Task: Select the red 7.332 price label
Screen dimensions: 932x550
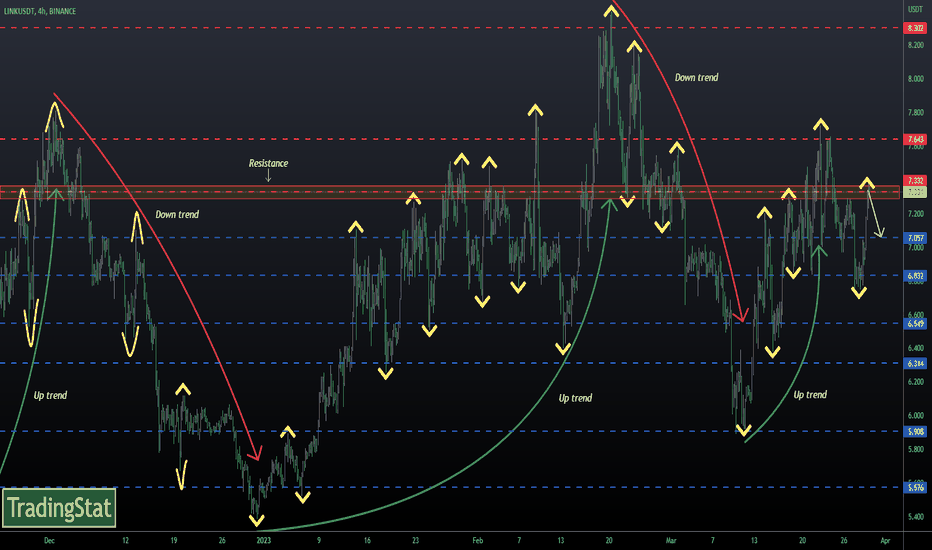Action: point(915,180)
